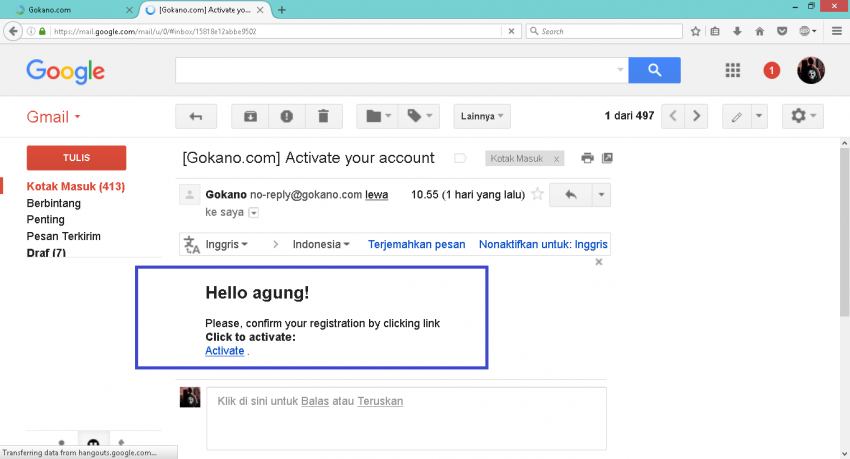Viewport: 850px width, 459px height.
Task: Click the browser address bar
Action: (x=276, y=31)
